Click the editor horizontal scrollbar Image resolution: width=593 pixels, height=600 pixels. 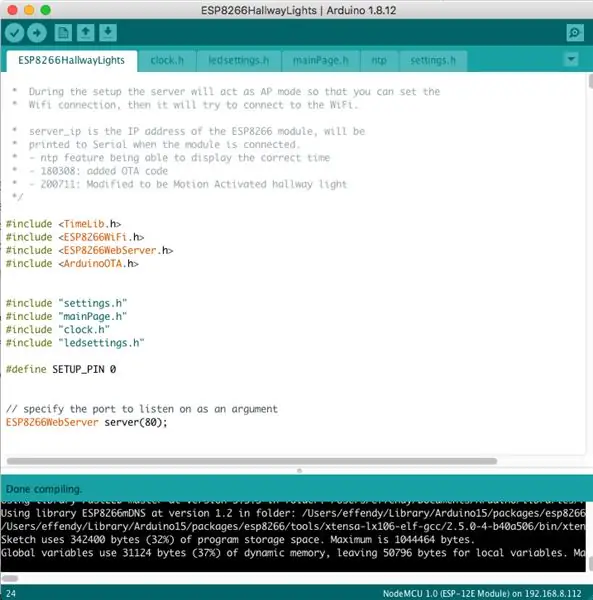click(x=252, y=461)
